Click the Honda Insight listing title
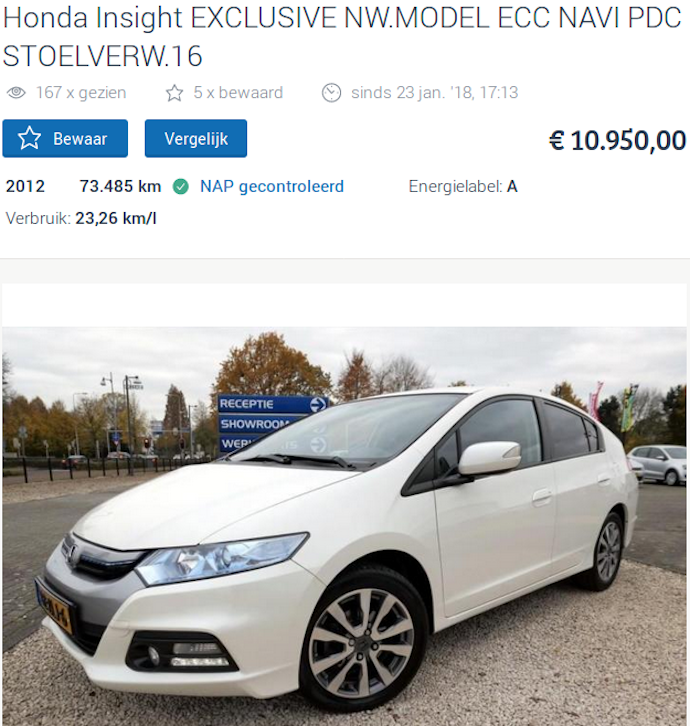The height and width of the screenshot is (726, 690). pos(342,37)
